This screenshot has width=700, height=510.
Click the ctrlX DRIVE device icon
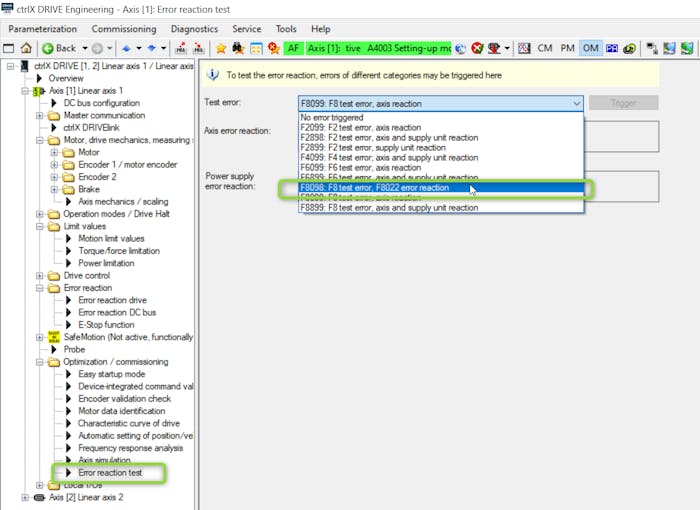click(24, 66)
